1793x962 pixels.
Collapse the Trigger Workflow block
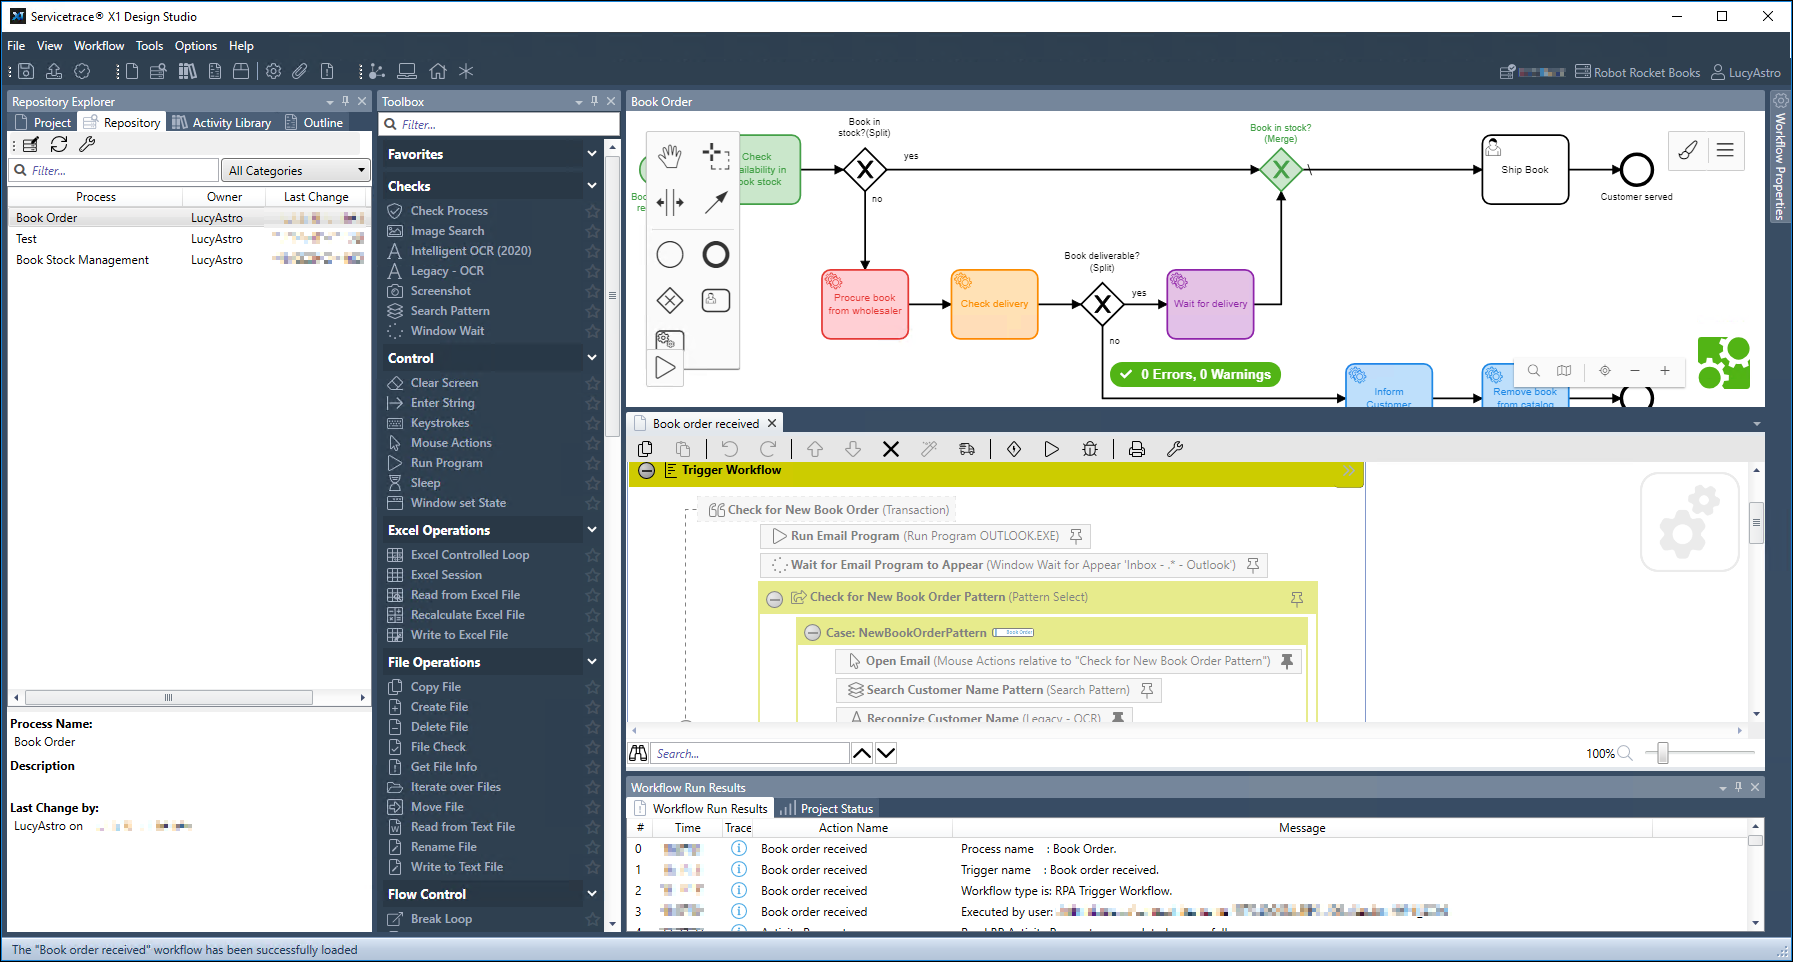click(646, 470)
